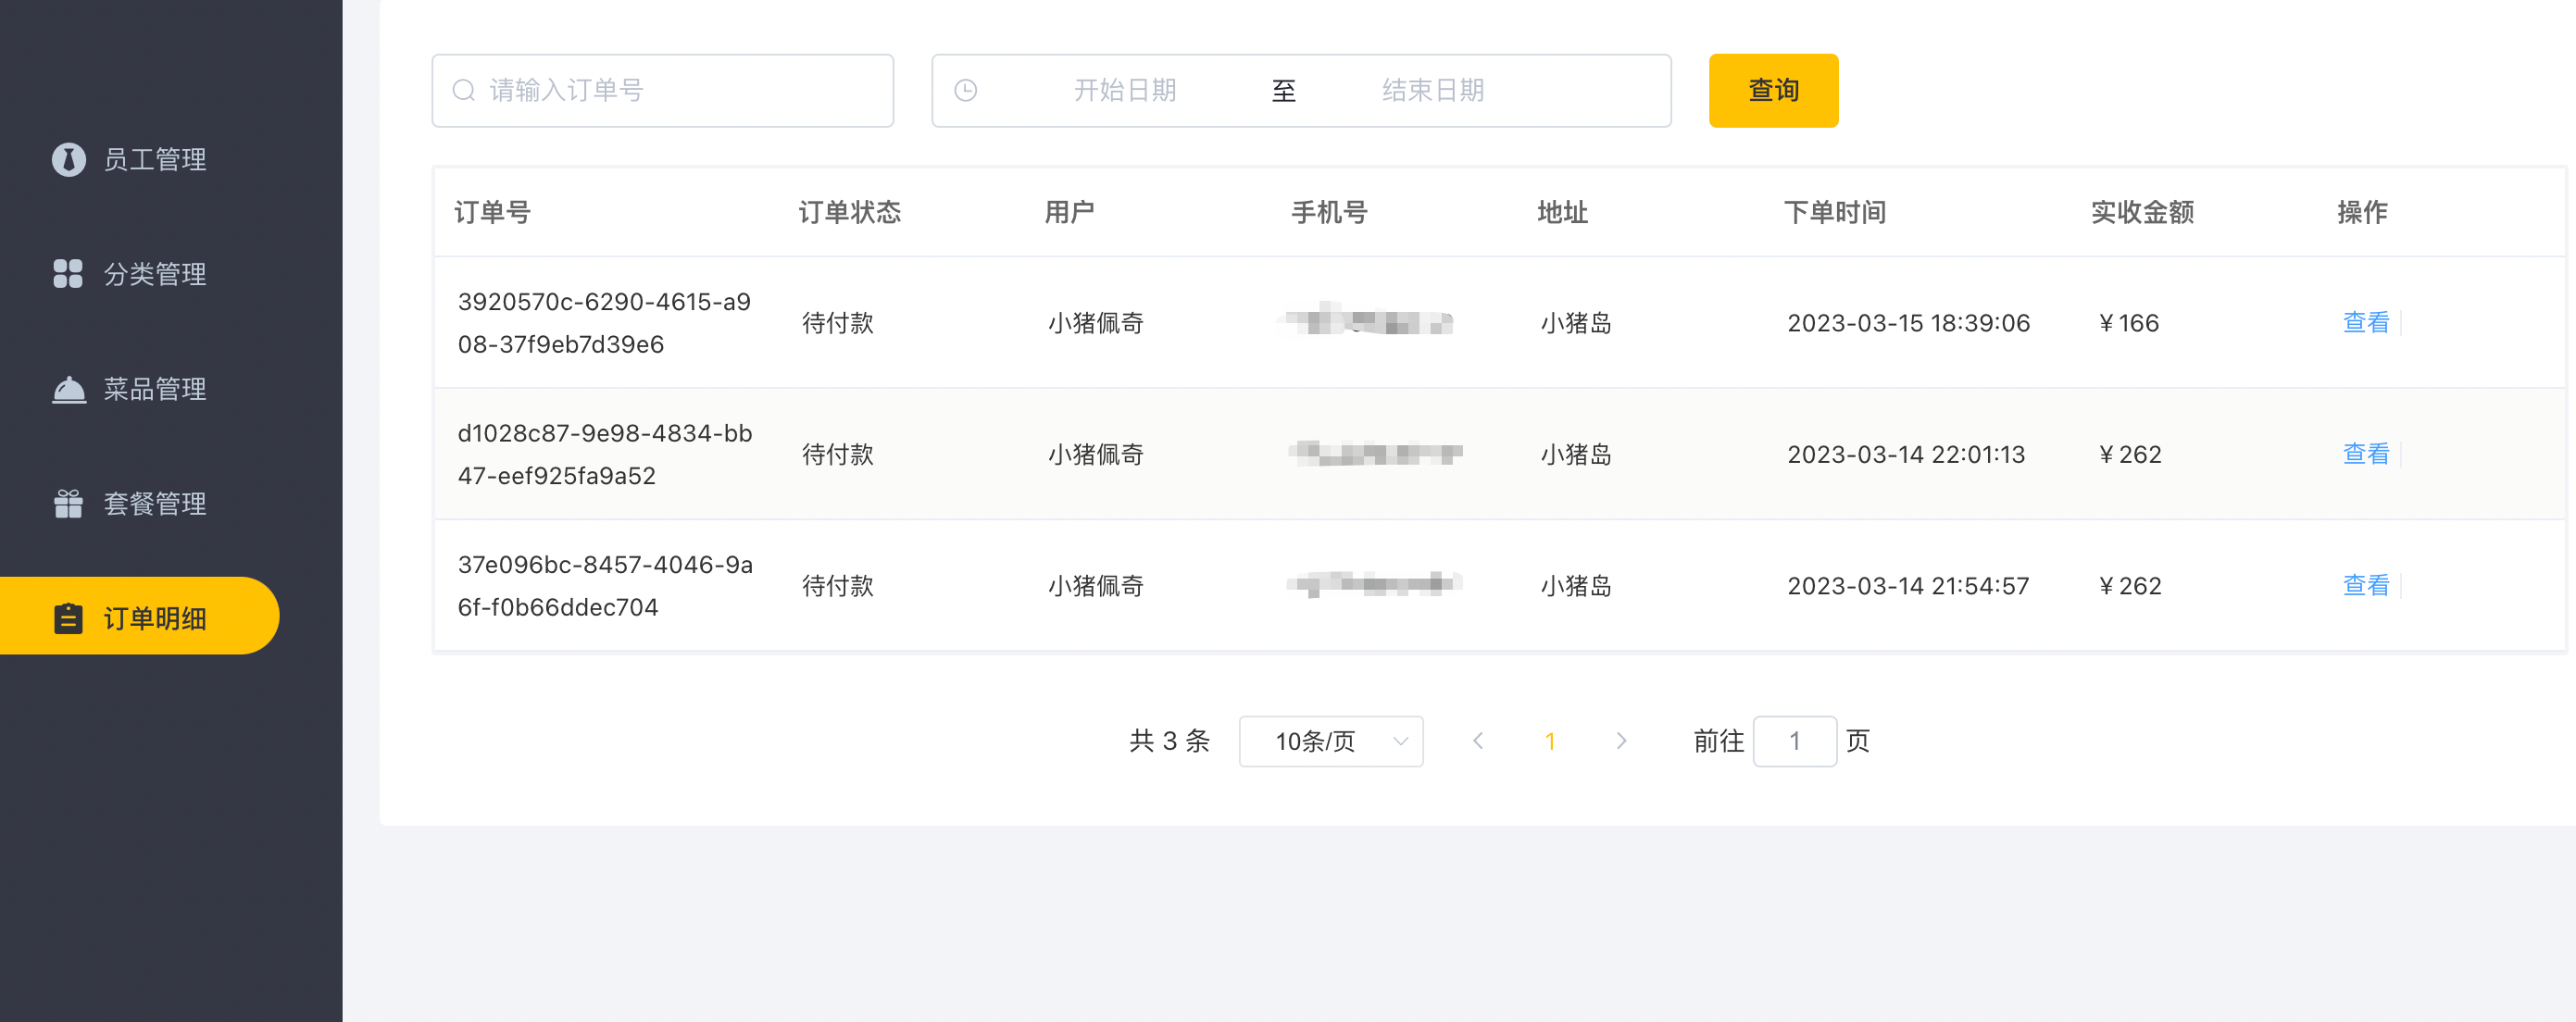Go to previous page with left arrow

(x=1478, y=741)
